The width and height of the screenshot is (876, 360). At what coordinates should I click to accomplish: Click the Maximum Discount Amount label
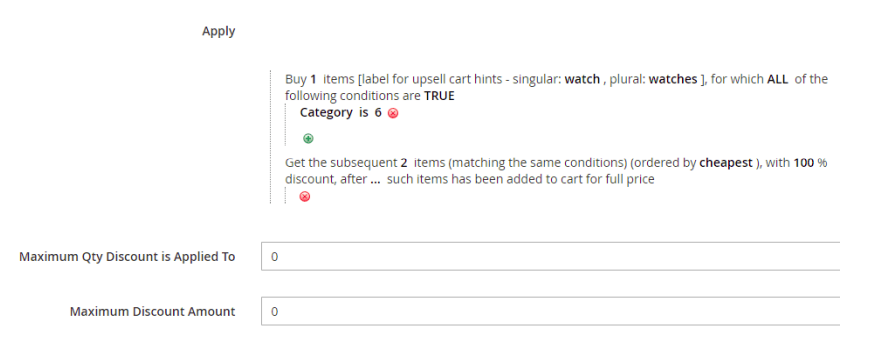point(153,311)
